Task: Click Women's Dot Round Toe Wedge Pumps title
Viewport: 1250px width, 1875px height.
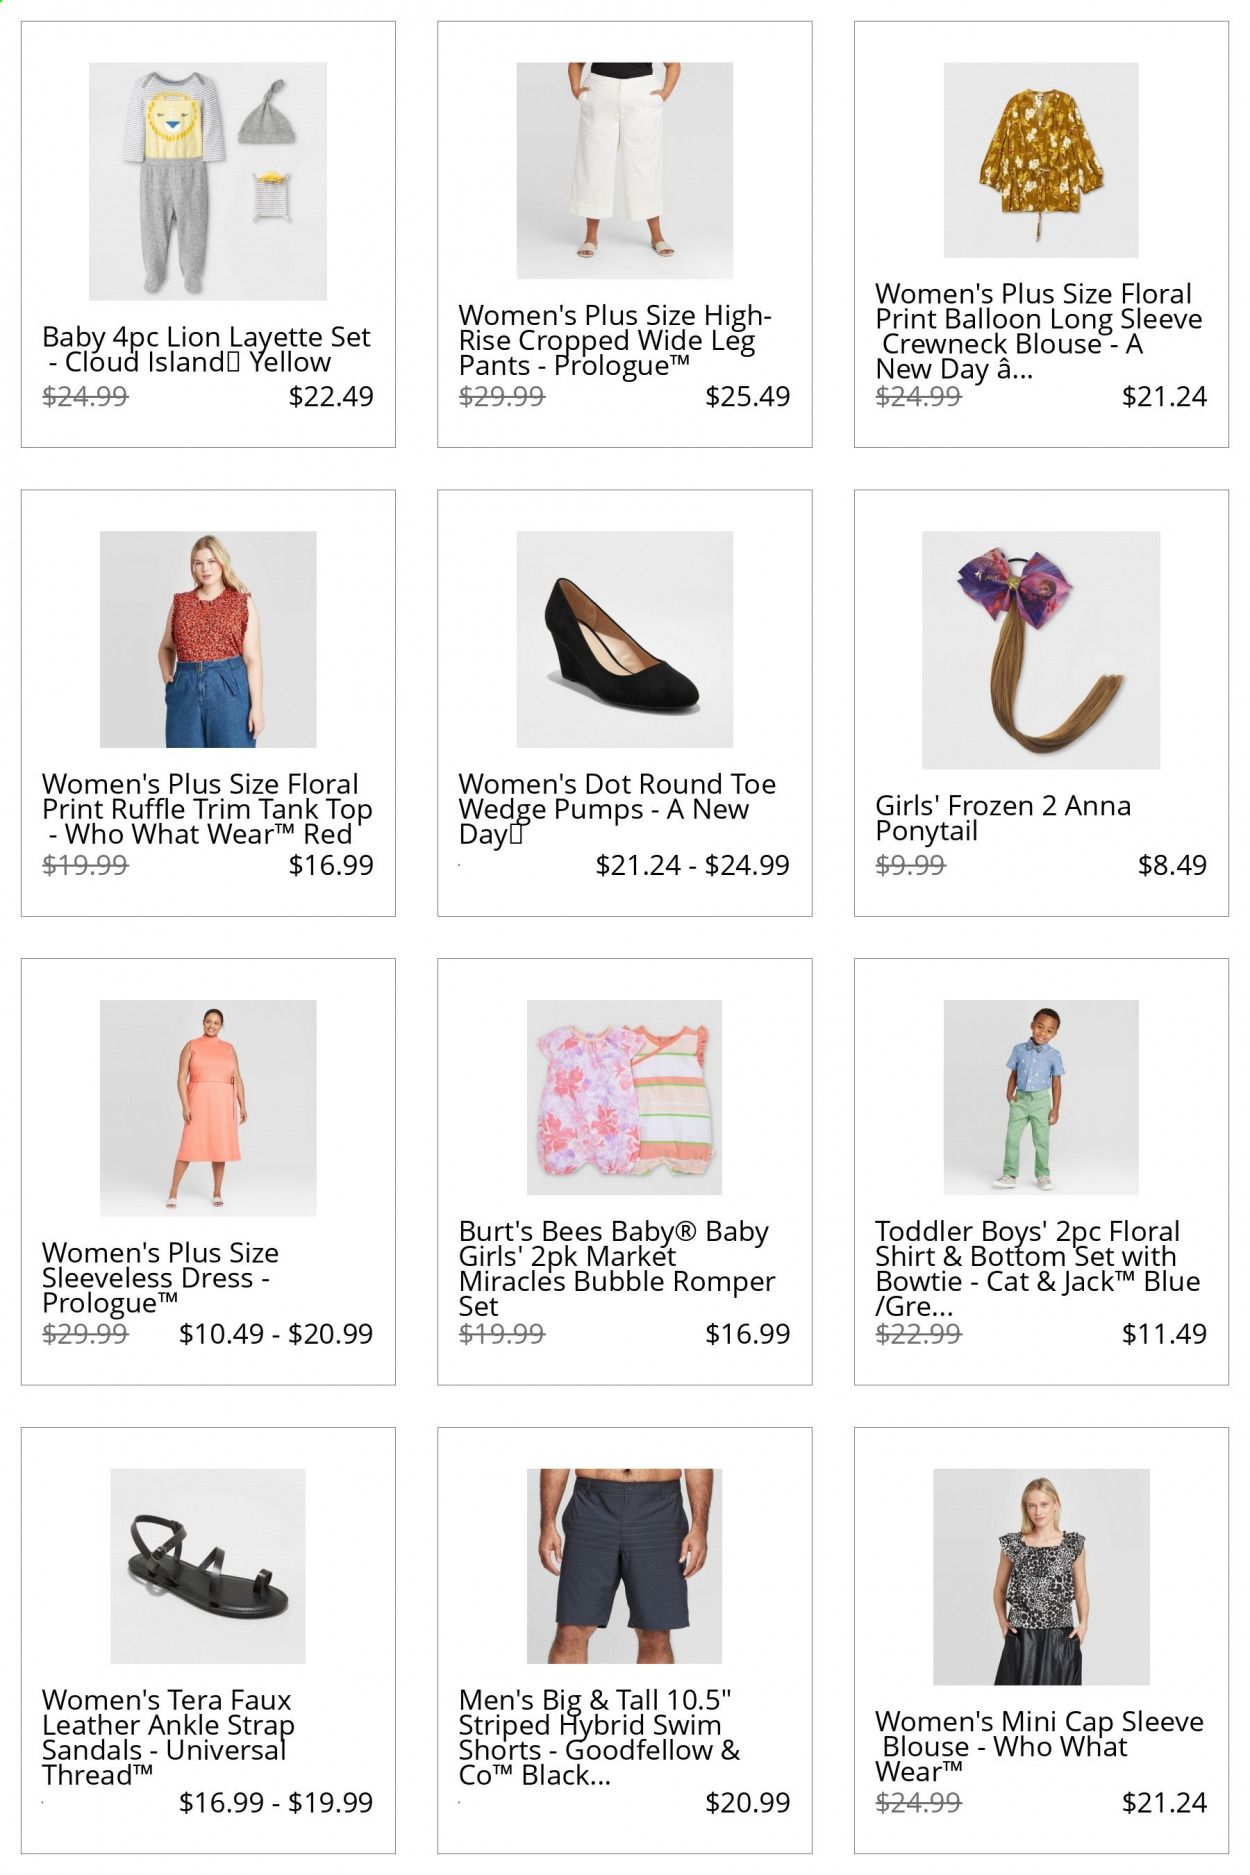Action: [x=617, y=809]
